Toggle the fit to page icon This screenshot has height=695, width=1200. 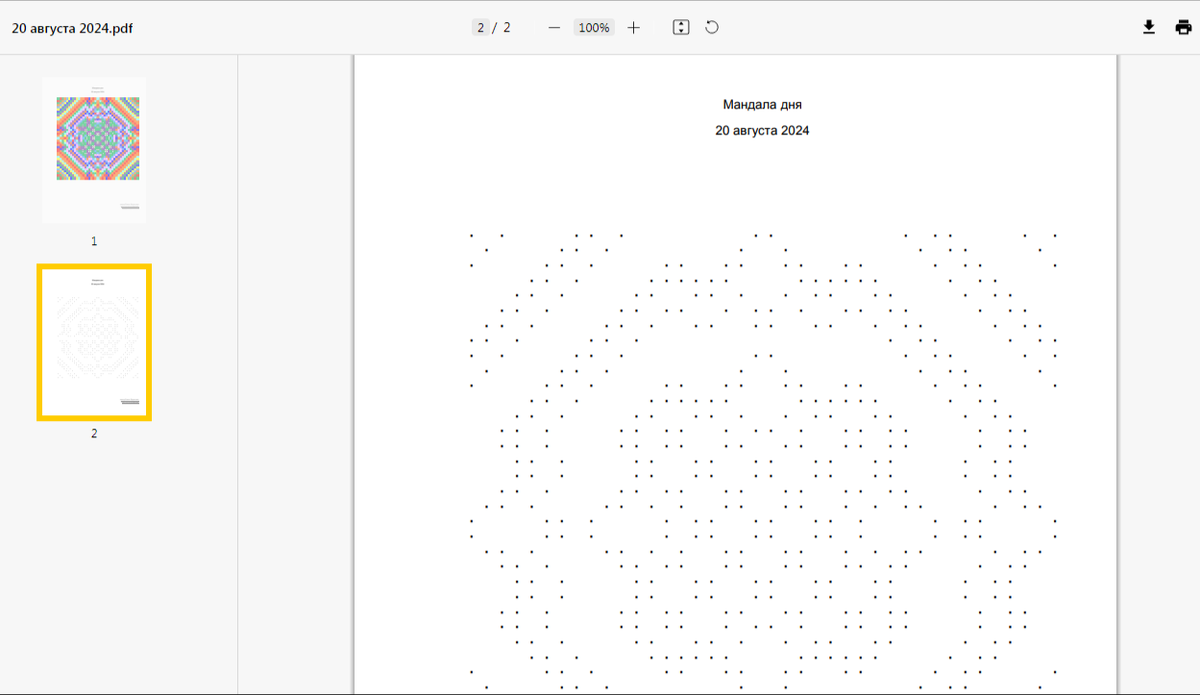(681, 28)
